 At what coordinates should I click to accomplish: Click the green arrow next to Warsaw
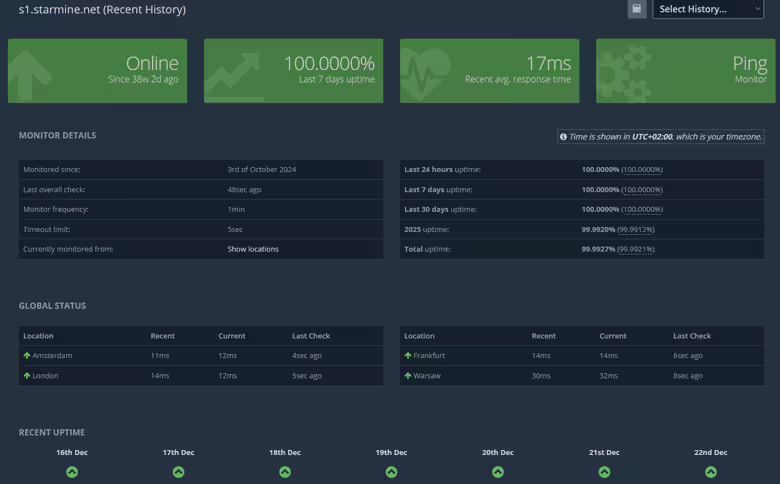408,376
